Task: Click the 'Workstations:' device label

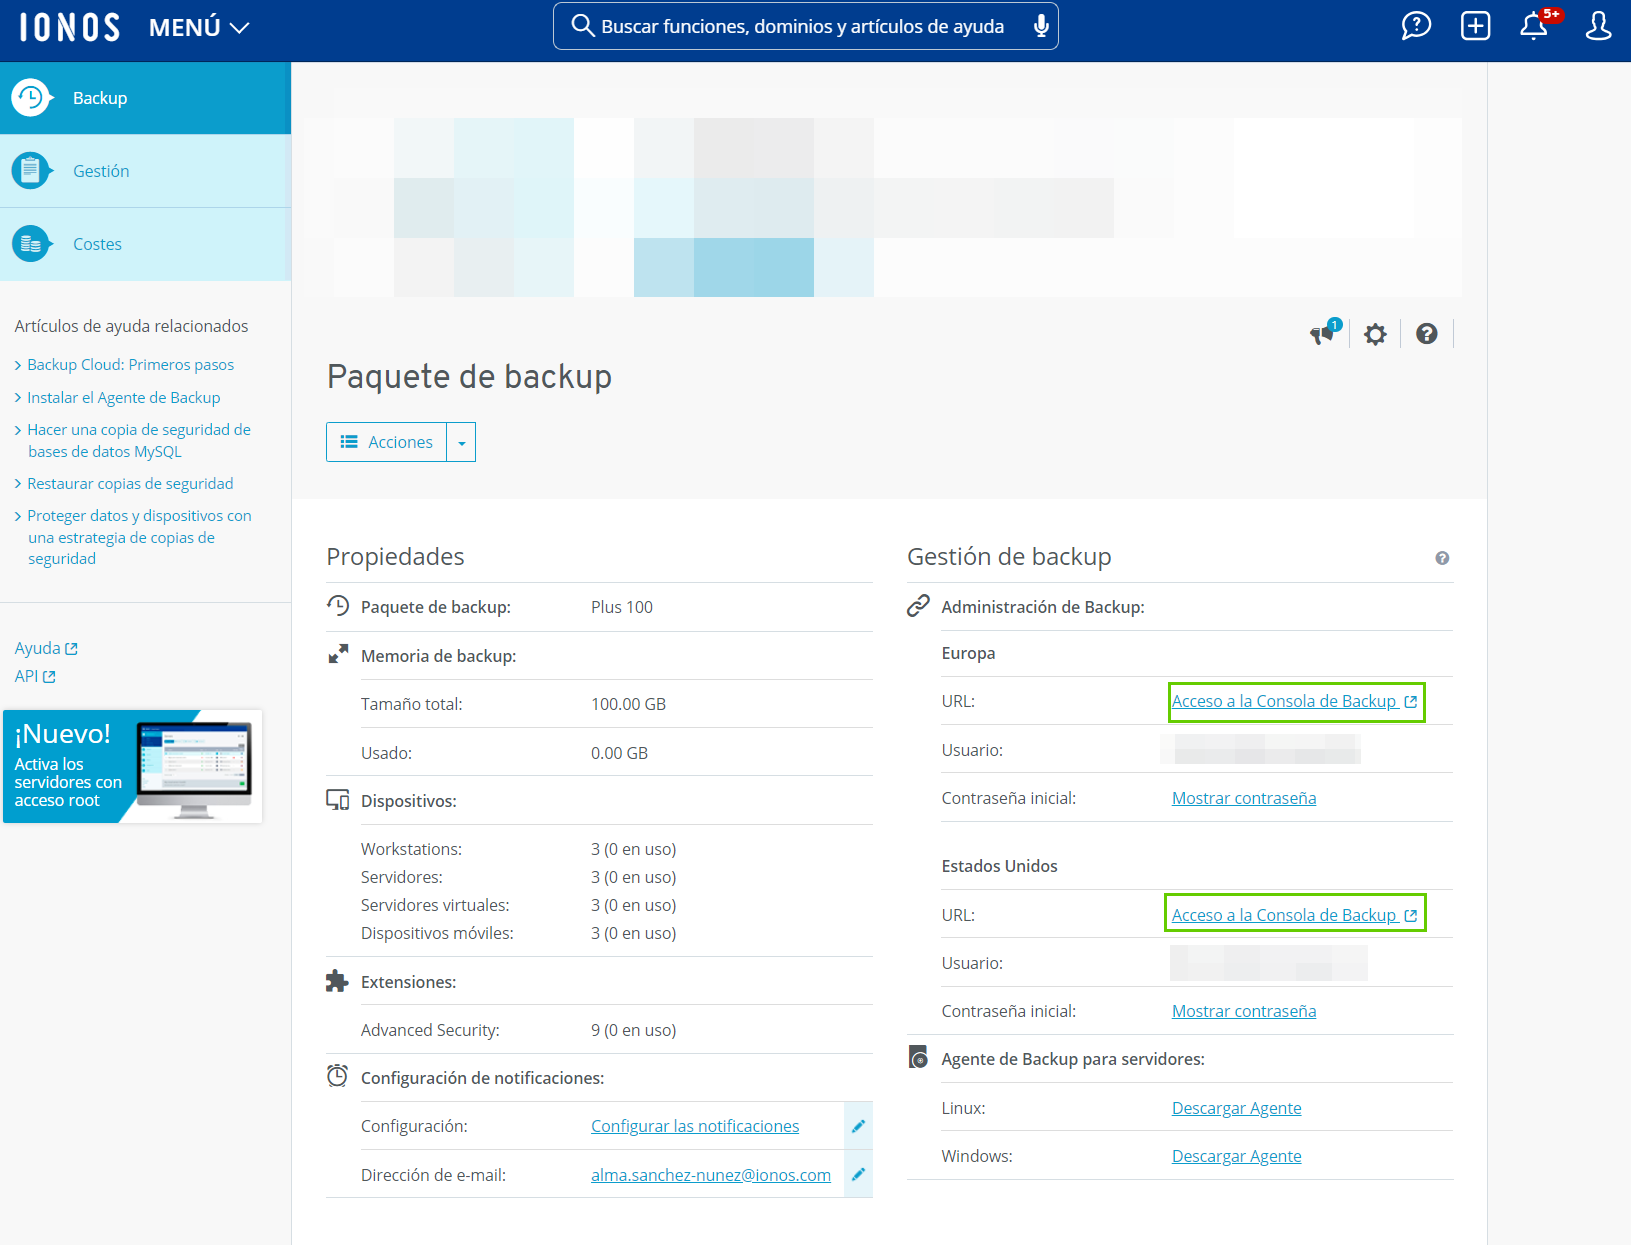Action: 412,849
